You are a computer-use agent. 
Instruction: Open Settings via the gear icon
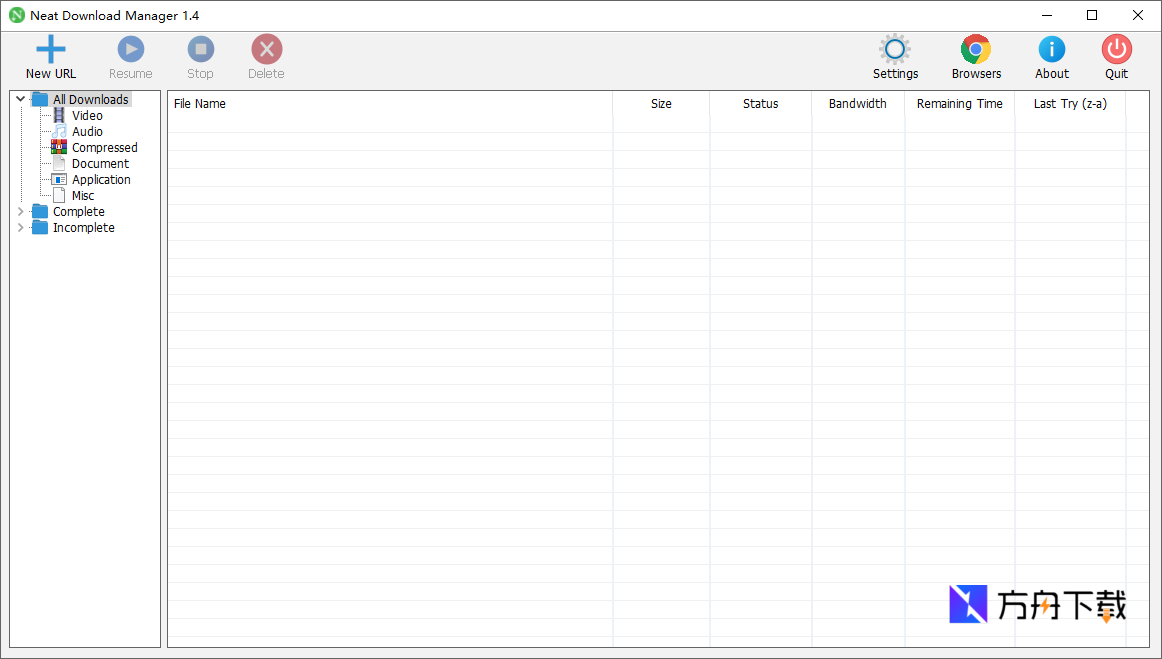point(894,47)
